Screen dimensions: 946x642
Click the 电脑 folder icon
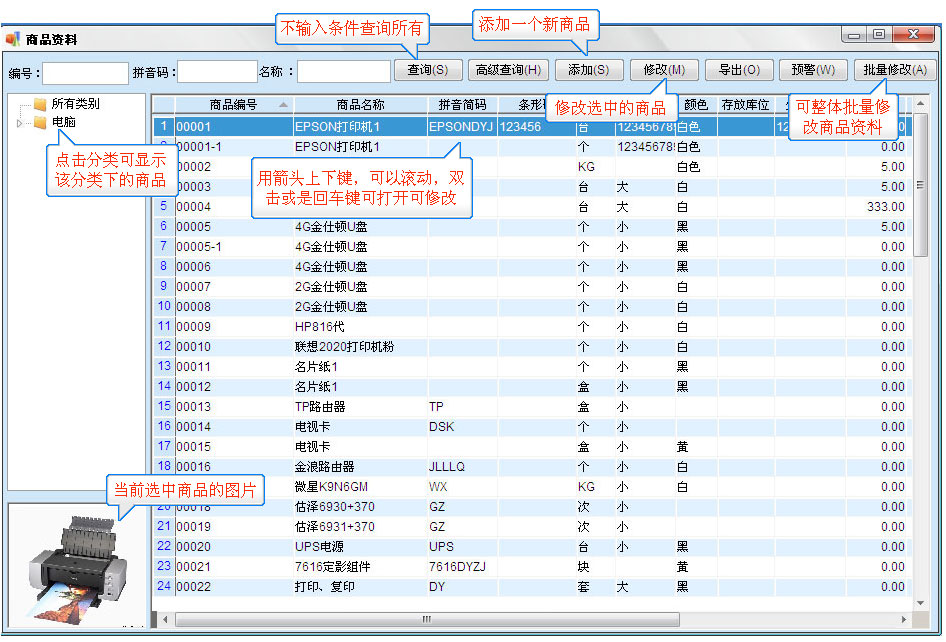[x=40, y=122]
